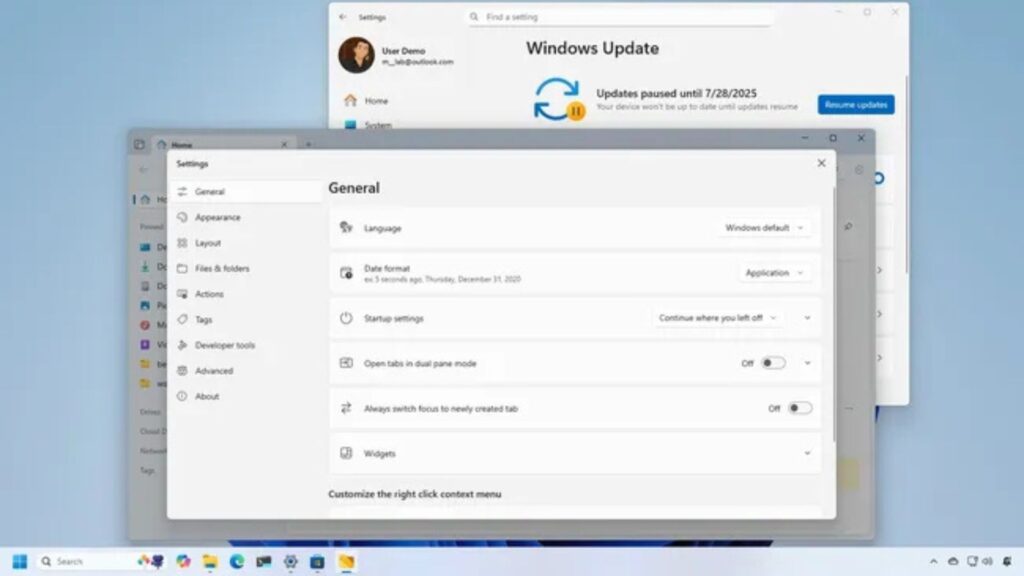Open the Date format Application dropdown

(774, 273)
